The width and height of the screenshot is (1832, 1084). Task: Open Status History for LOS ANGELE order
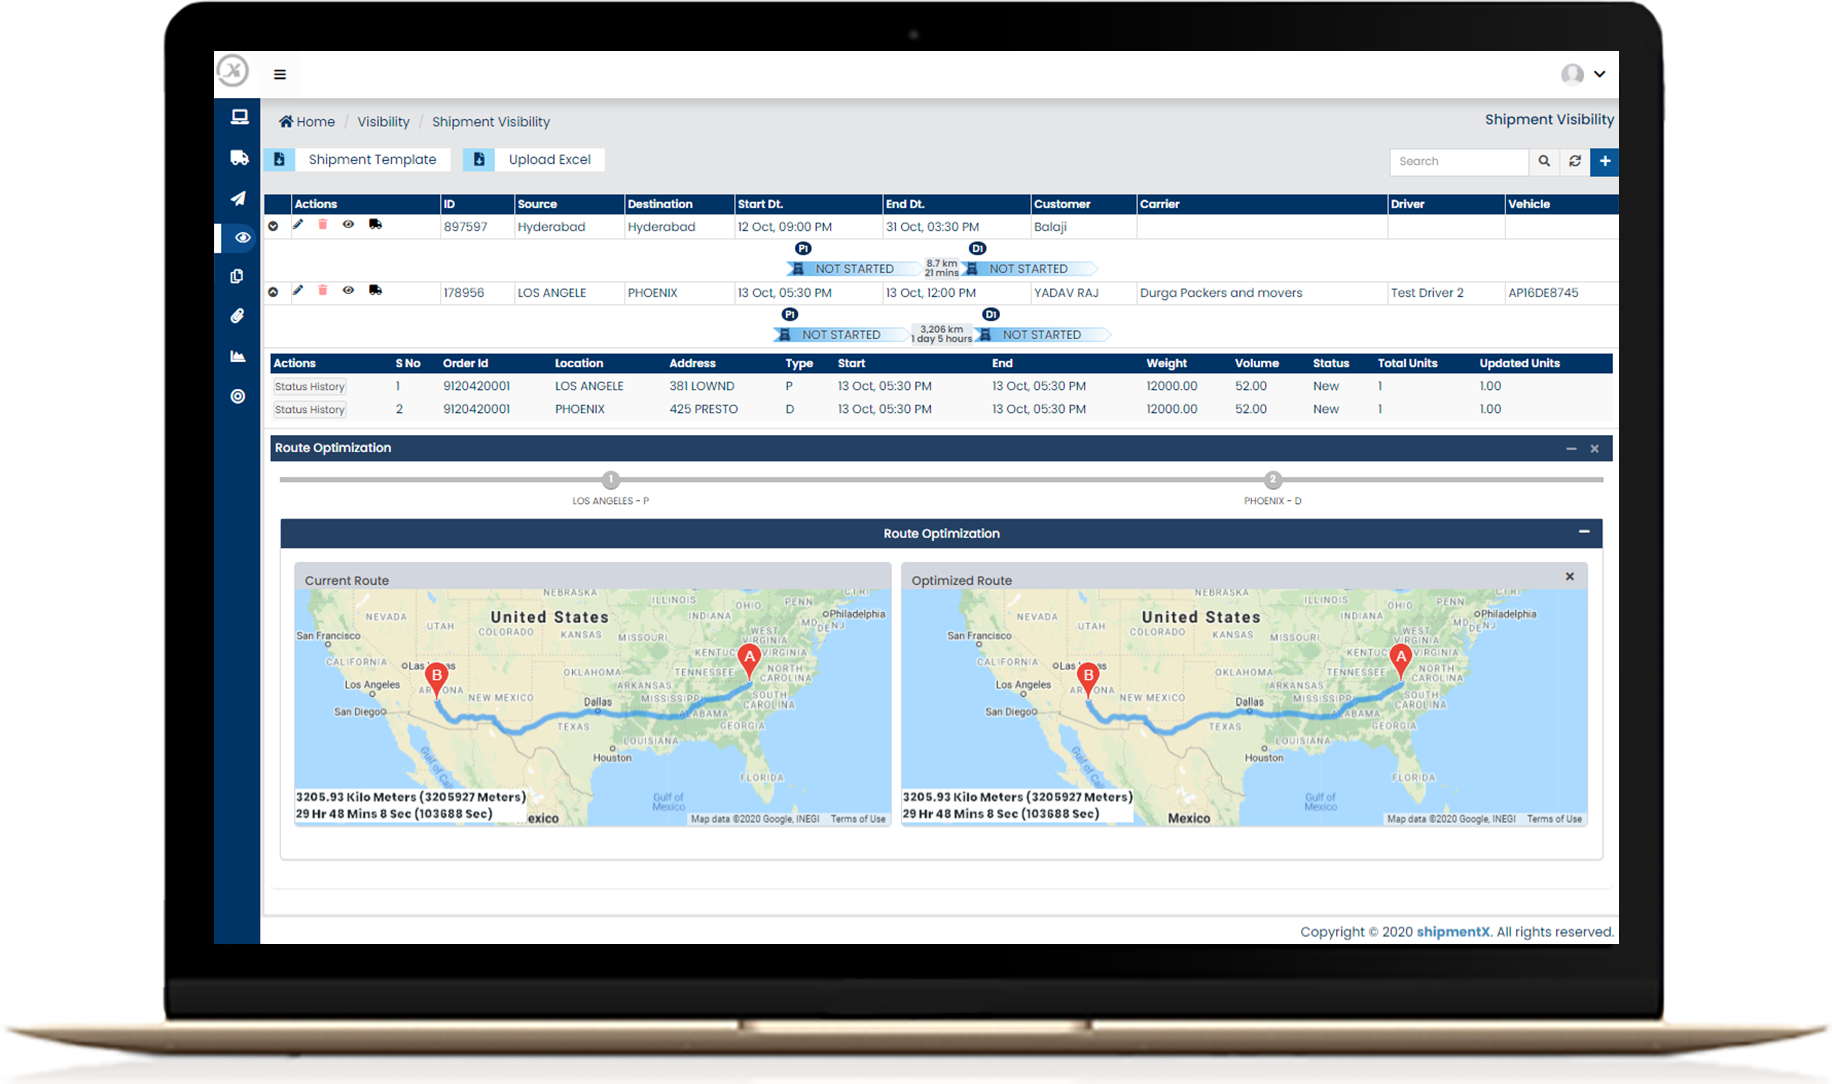point(310,387)
